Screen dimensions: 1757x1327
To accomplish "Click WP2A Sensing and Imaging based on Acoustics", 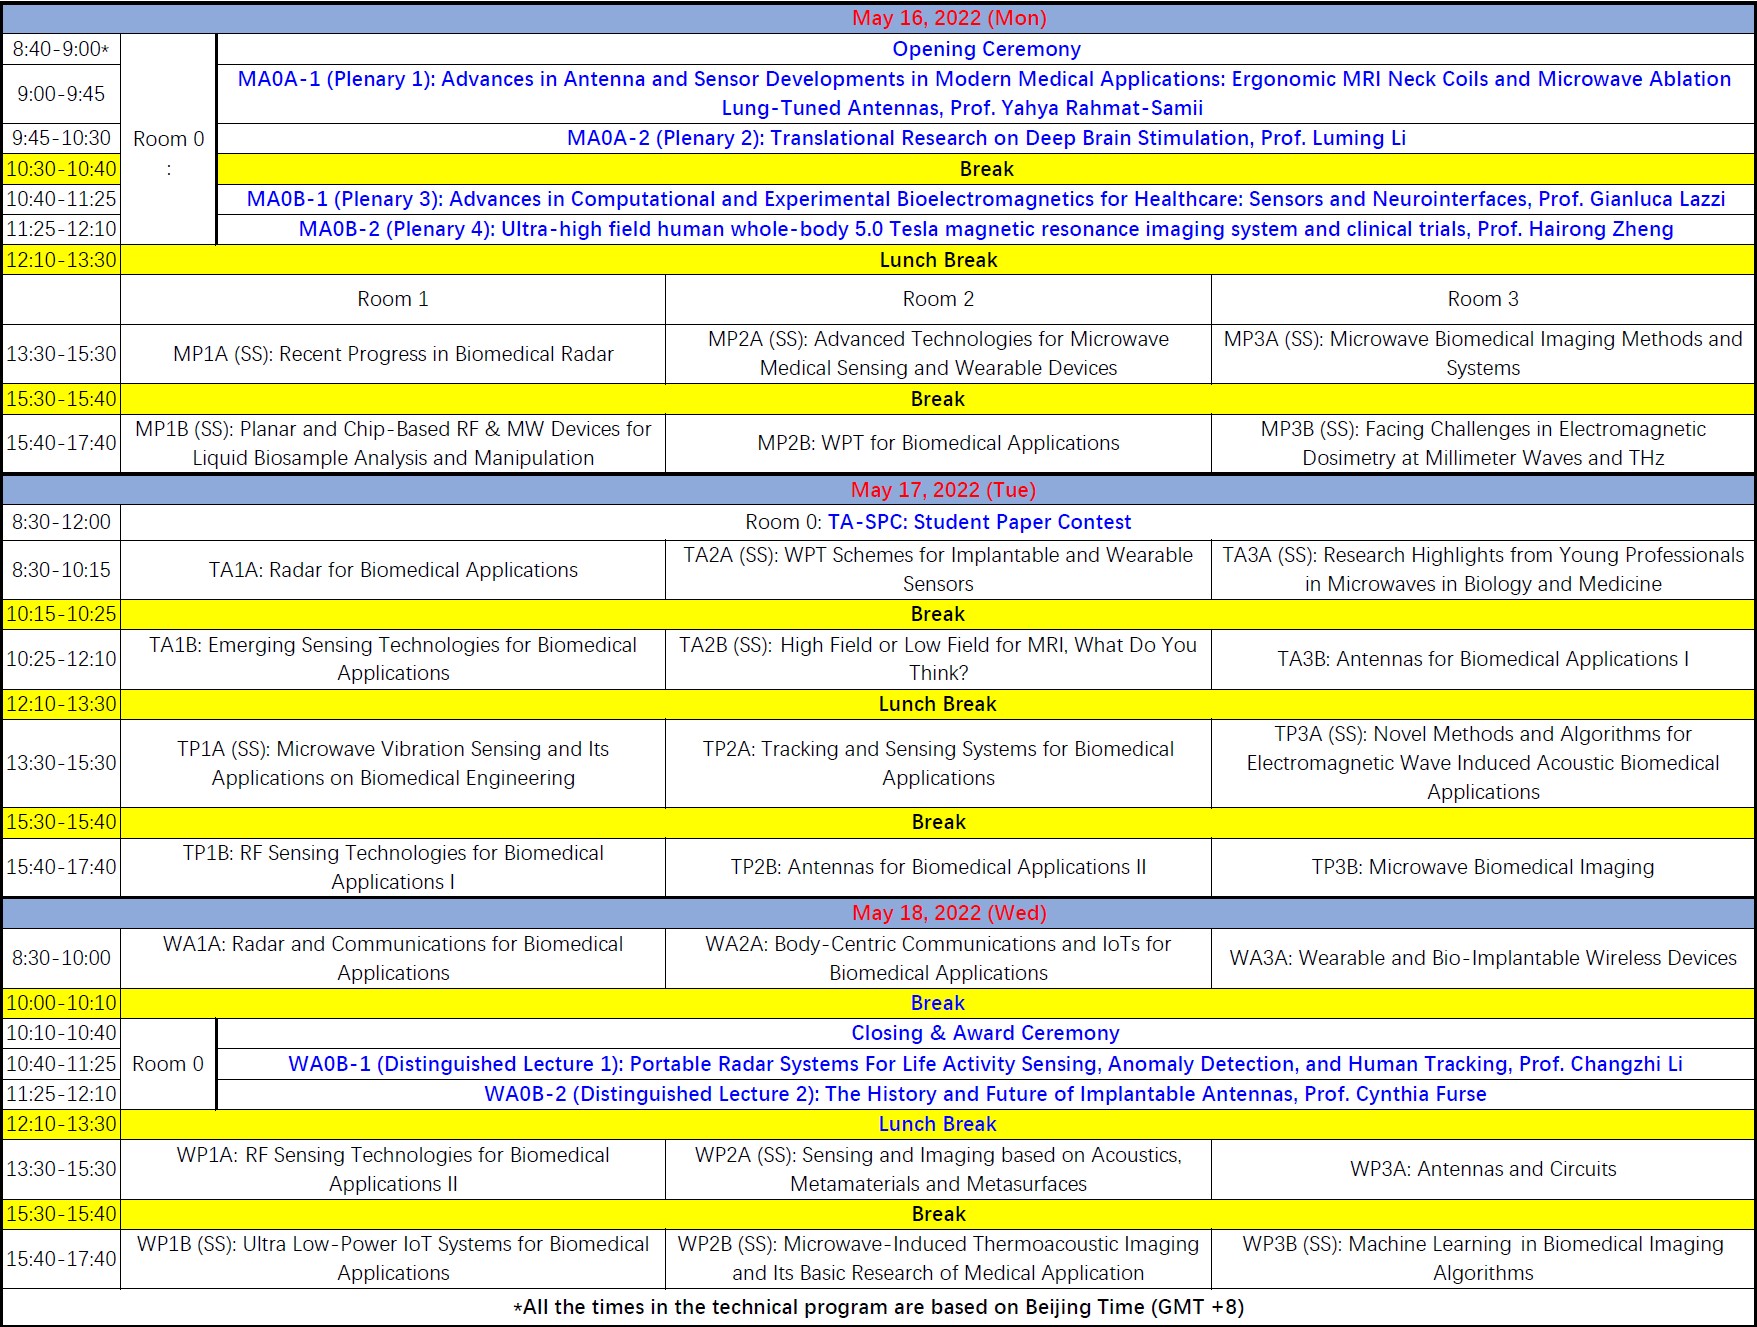I will [938, 1169].
